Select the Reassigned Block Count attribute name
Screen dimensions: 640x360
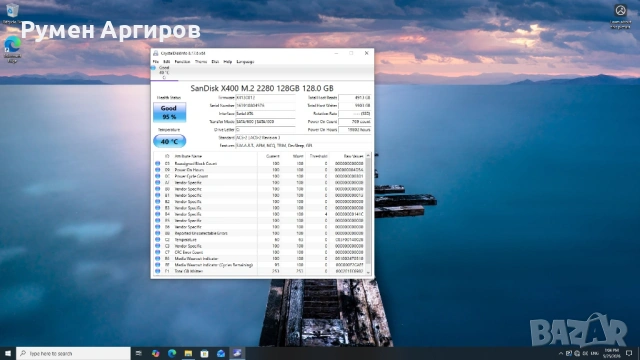coord(196,163)
